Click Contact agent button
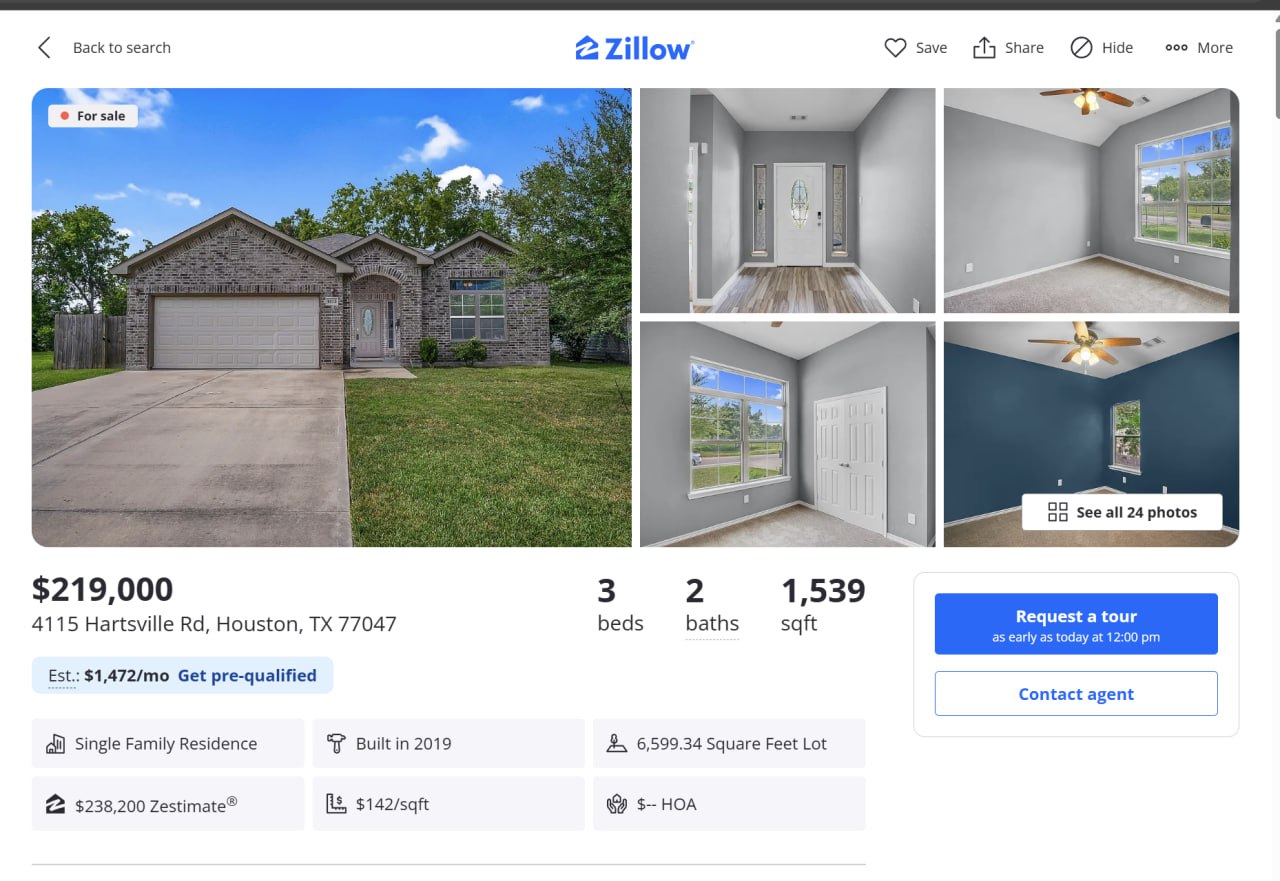The height and width of the screenshot is (881, 1280). [1076, 694]
